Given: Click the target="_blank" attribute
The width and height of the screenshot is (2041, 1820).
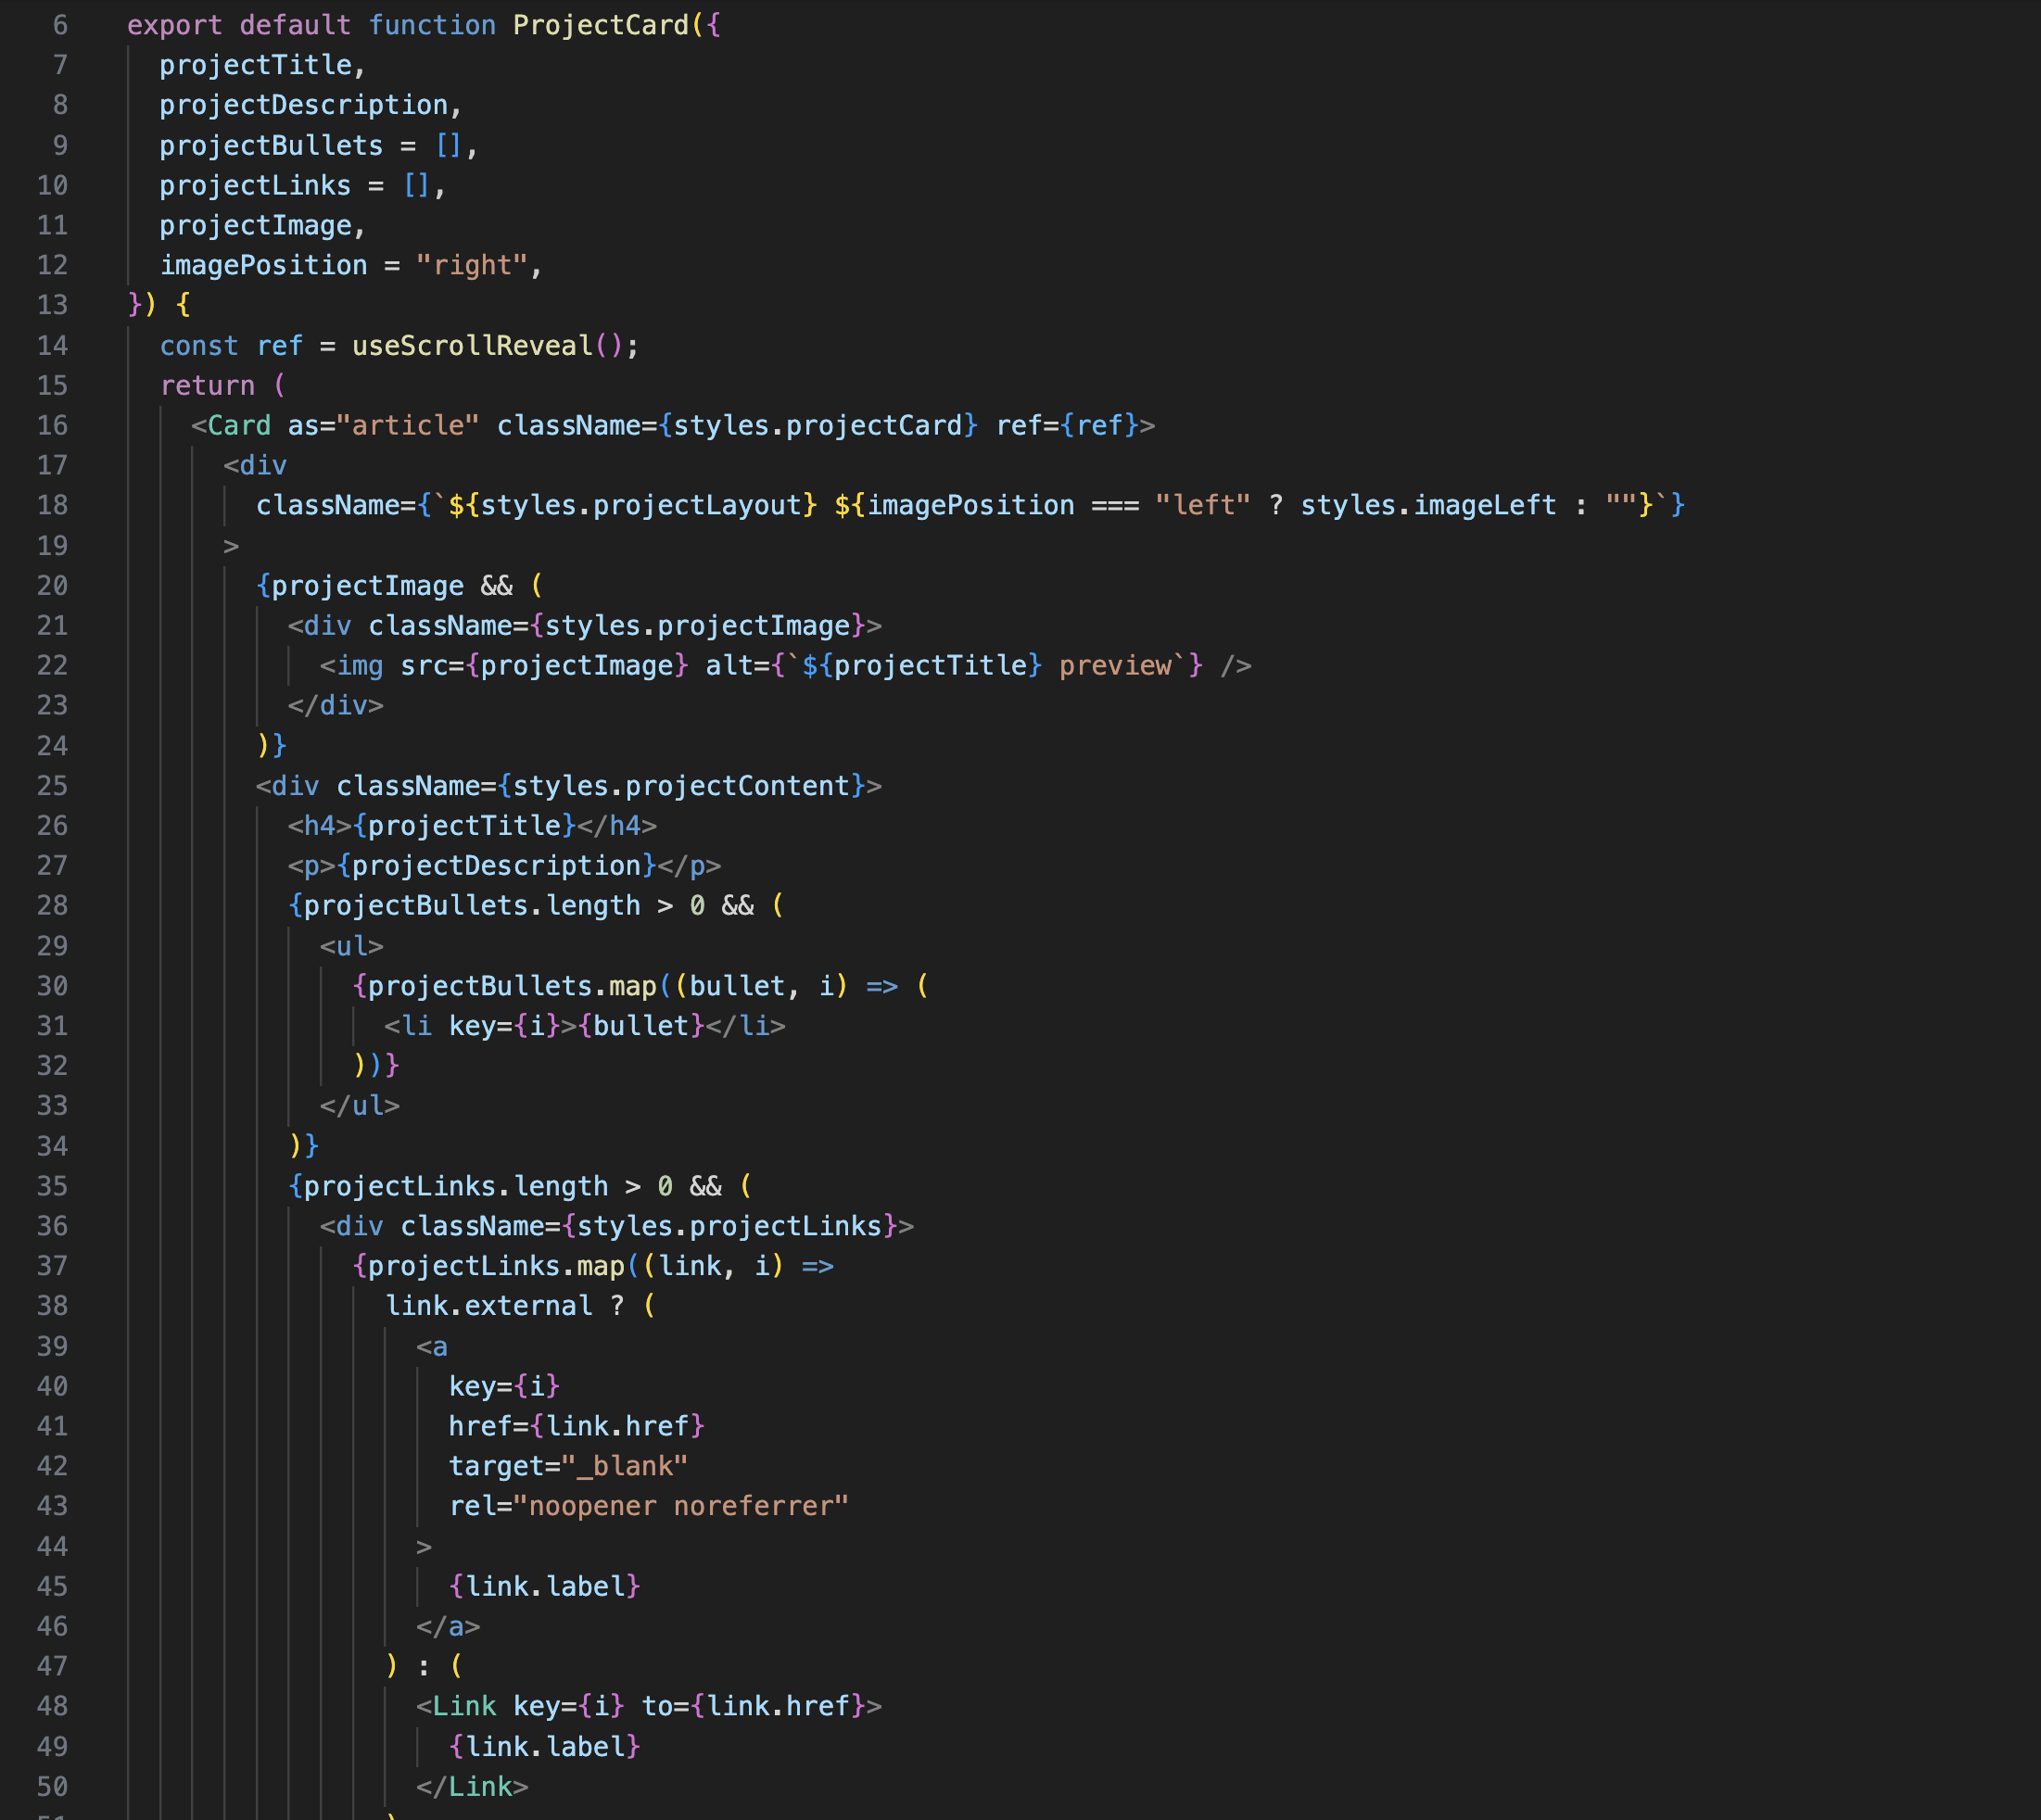Looking at the screenshot, I should (567, 1465).
